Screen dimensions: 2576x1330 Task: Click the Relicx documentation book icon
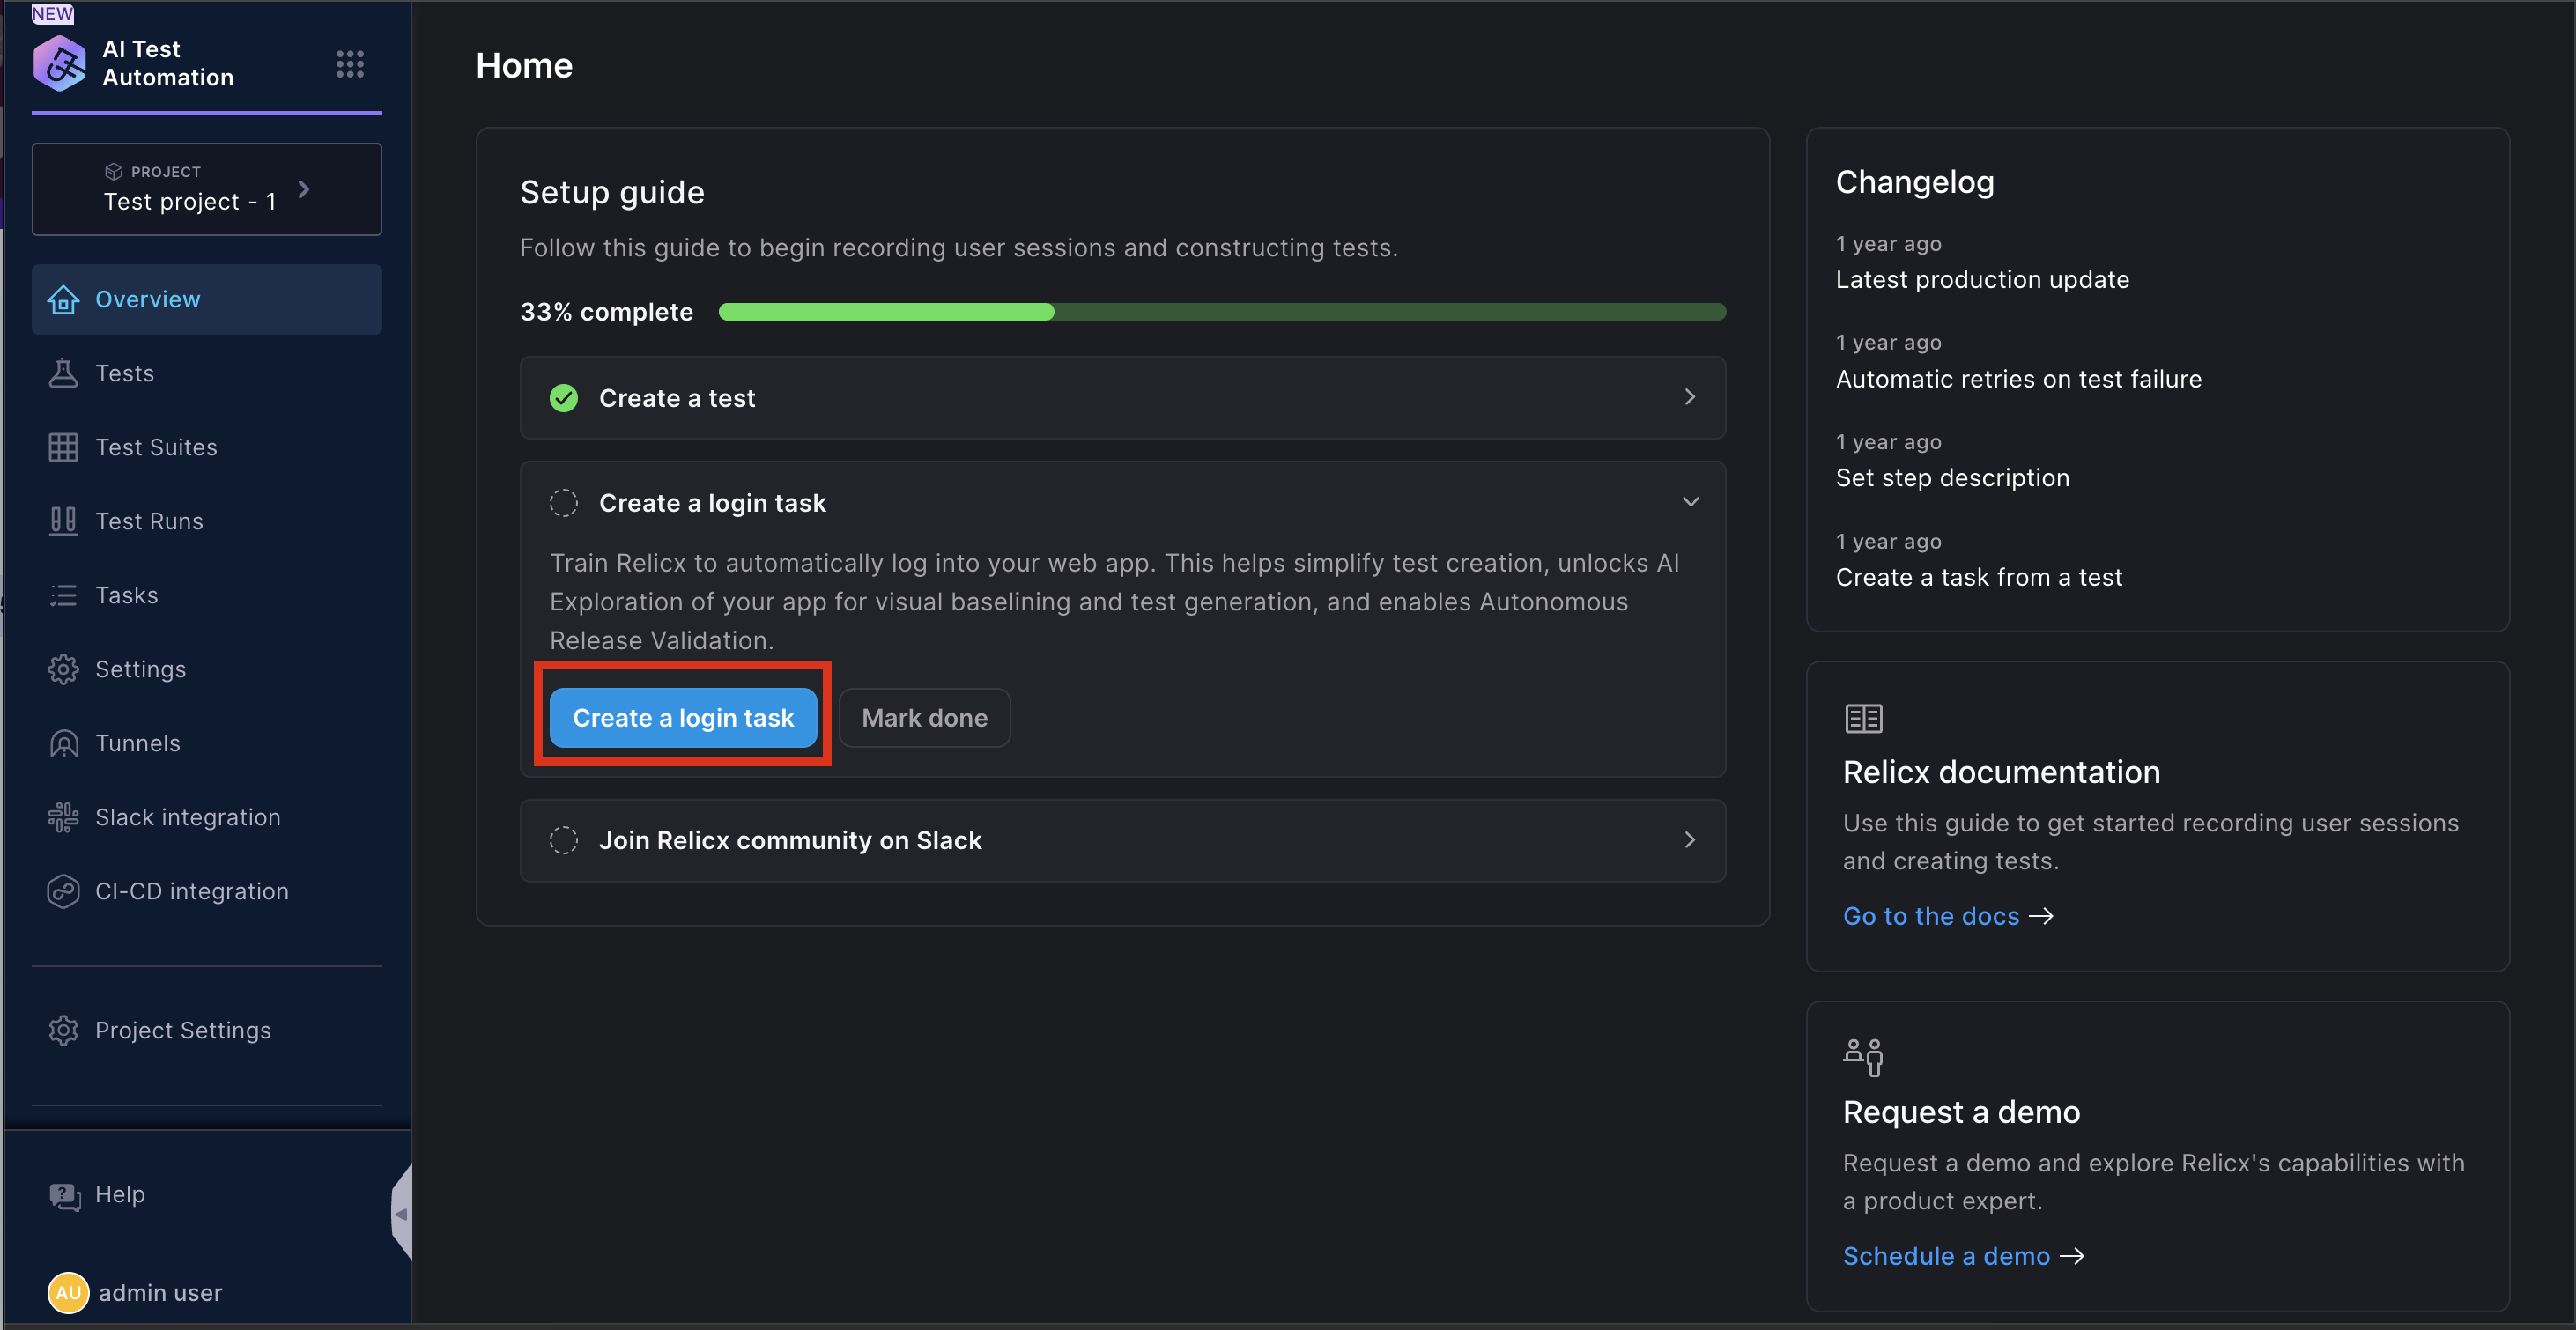1863,718
